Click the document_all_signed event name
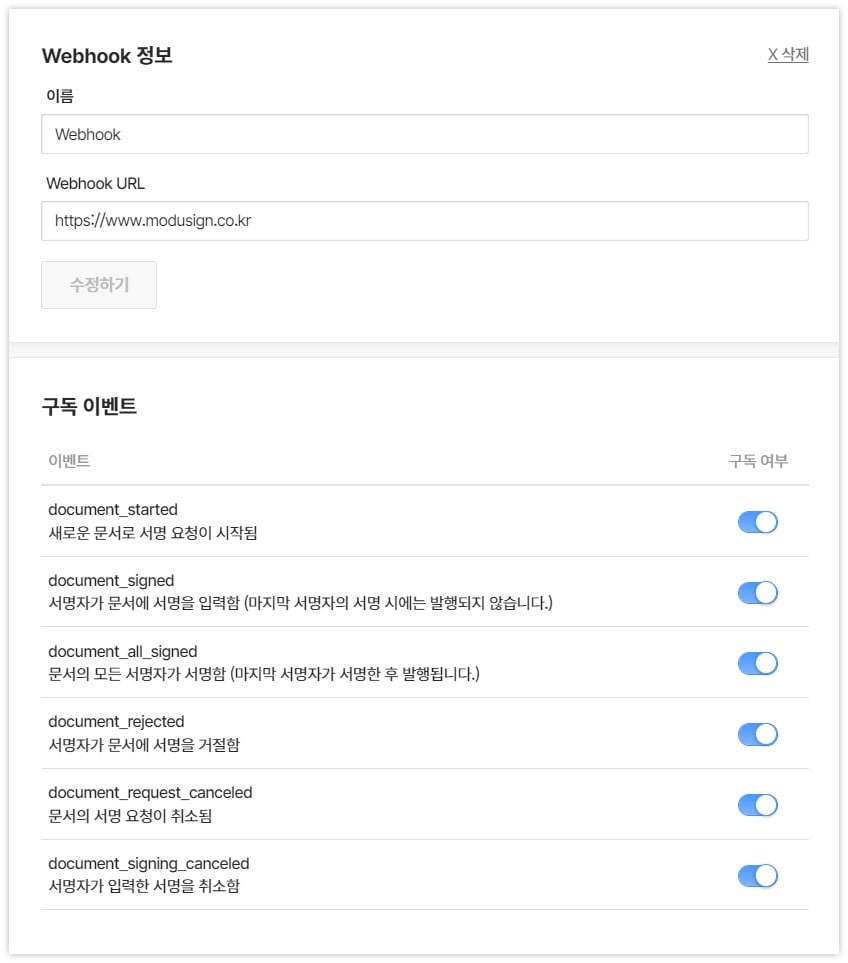 point(123,651)
